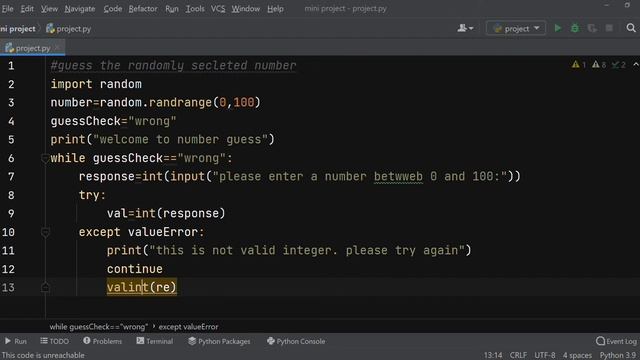
Task: Click the Python 3.9 interpreter selector
Action: tap(618, 355)
